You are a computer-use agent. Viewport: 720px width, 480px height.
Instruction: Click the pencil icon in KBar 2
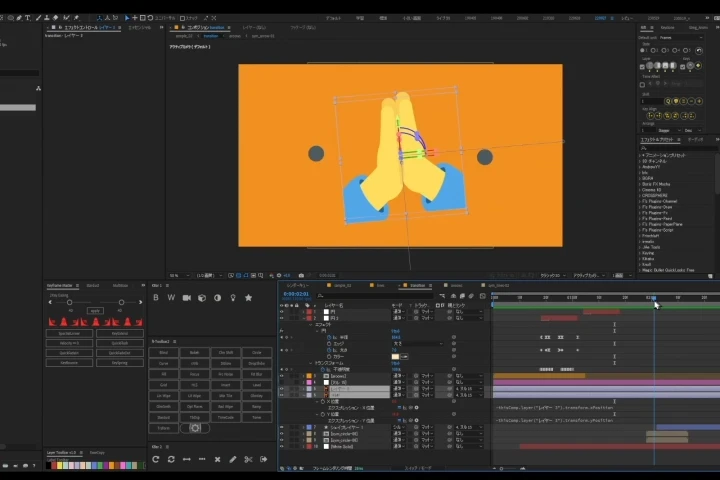coord(233,459)
